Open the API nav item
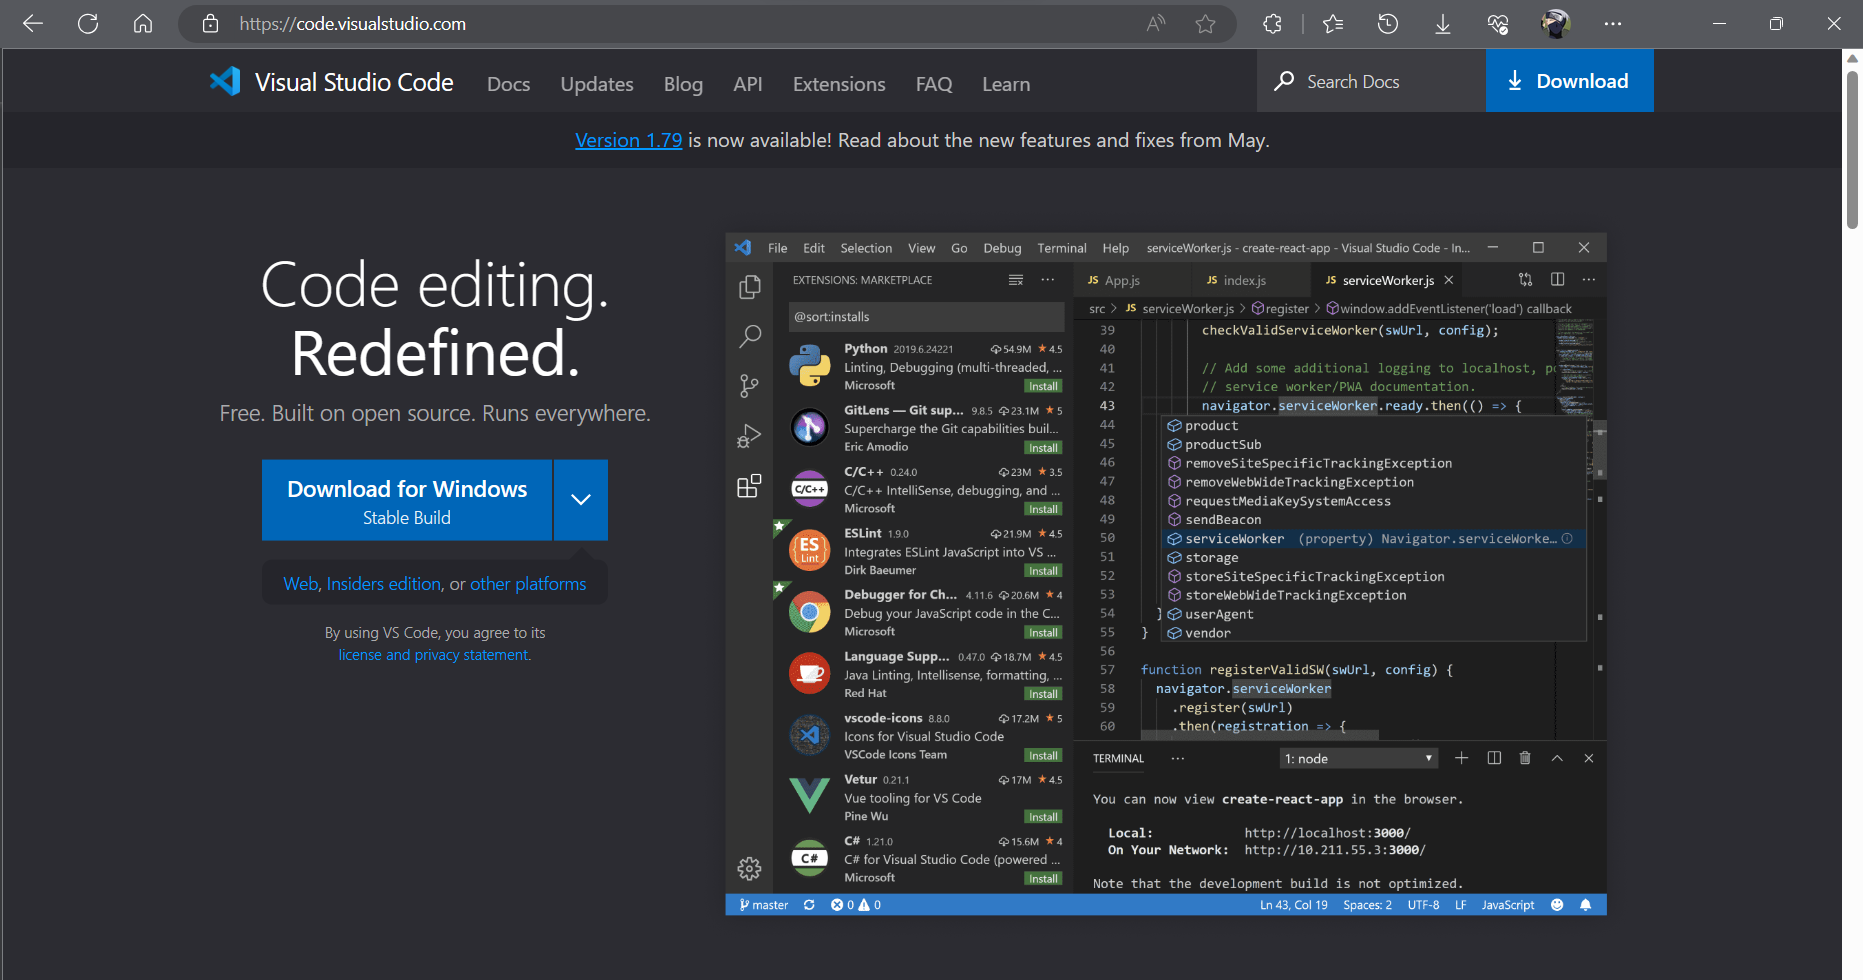 (748, 84)
